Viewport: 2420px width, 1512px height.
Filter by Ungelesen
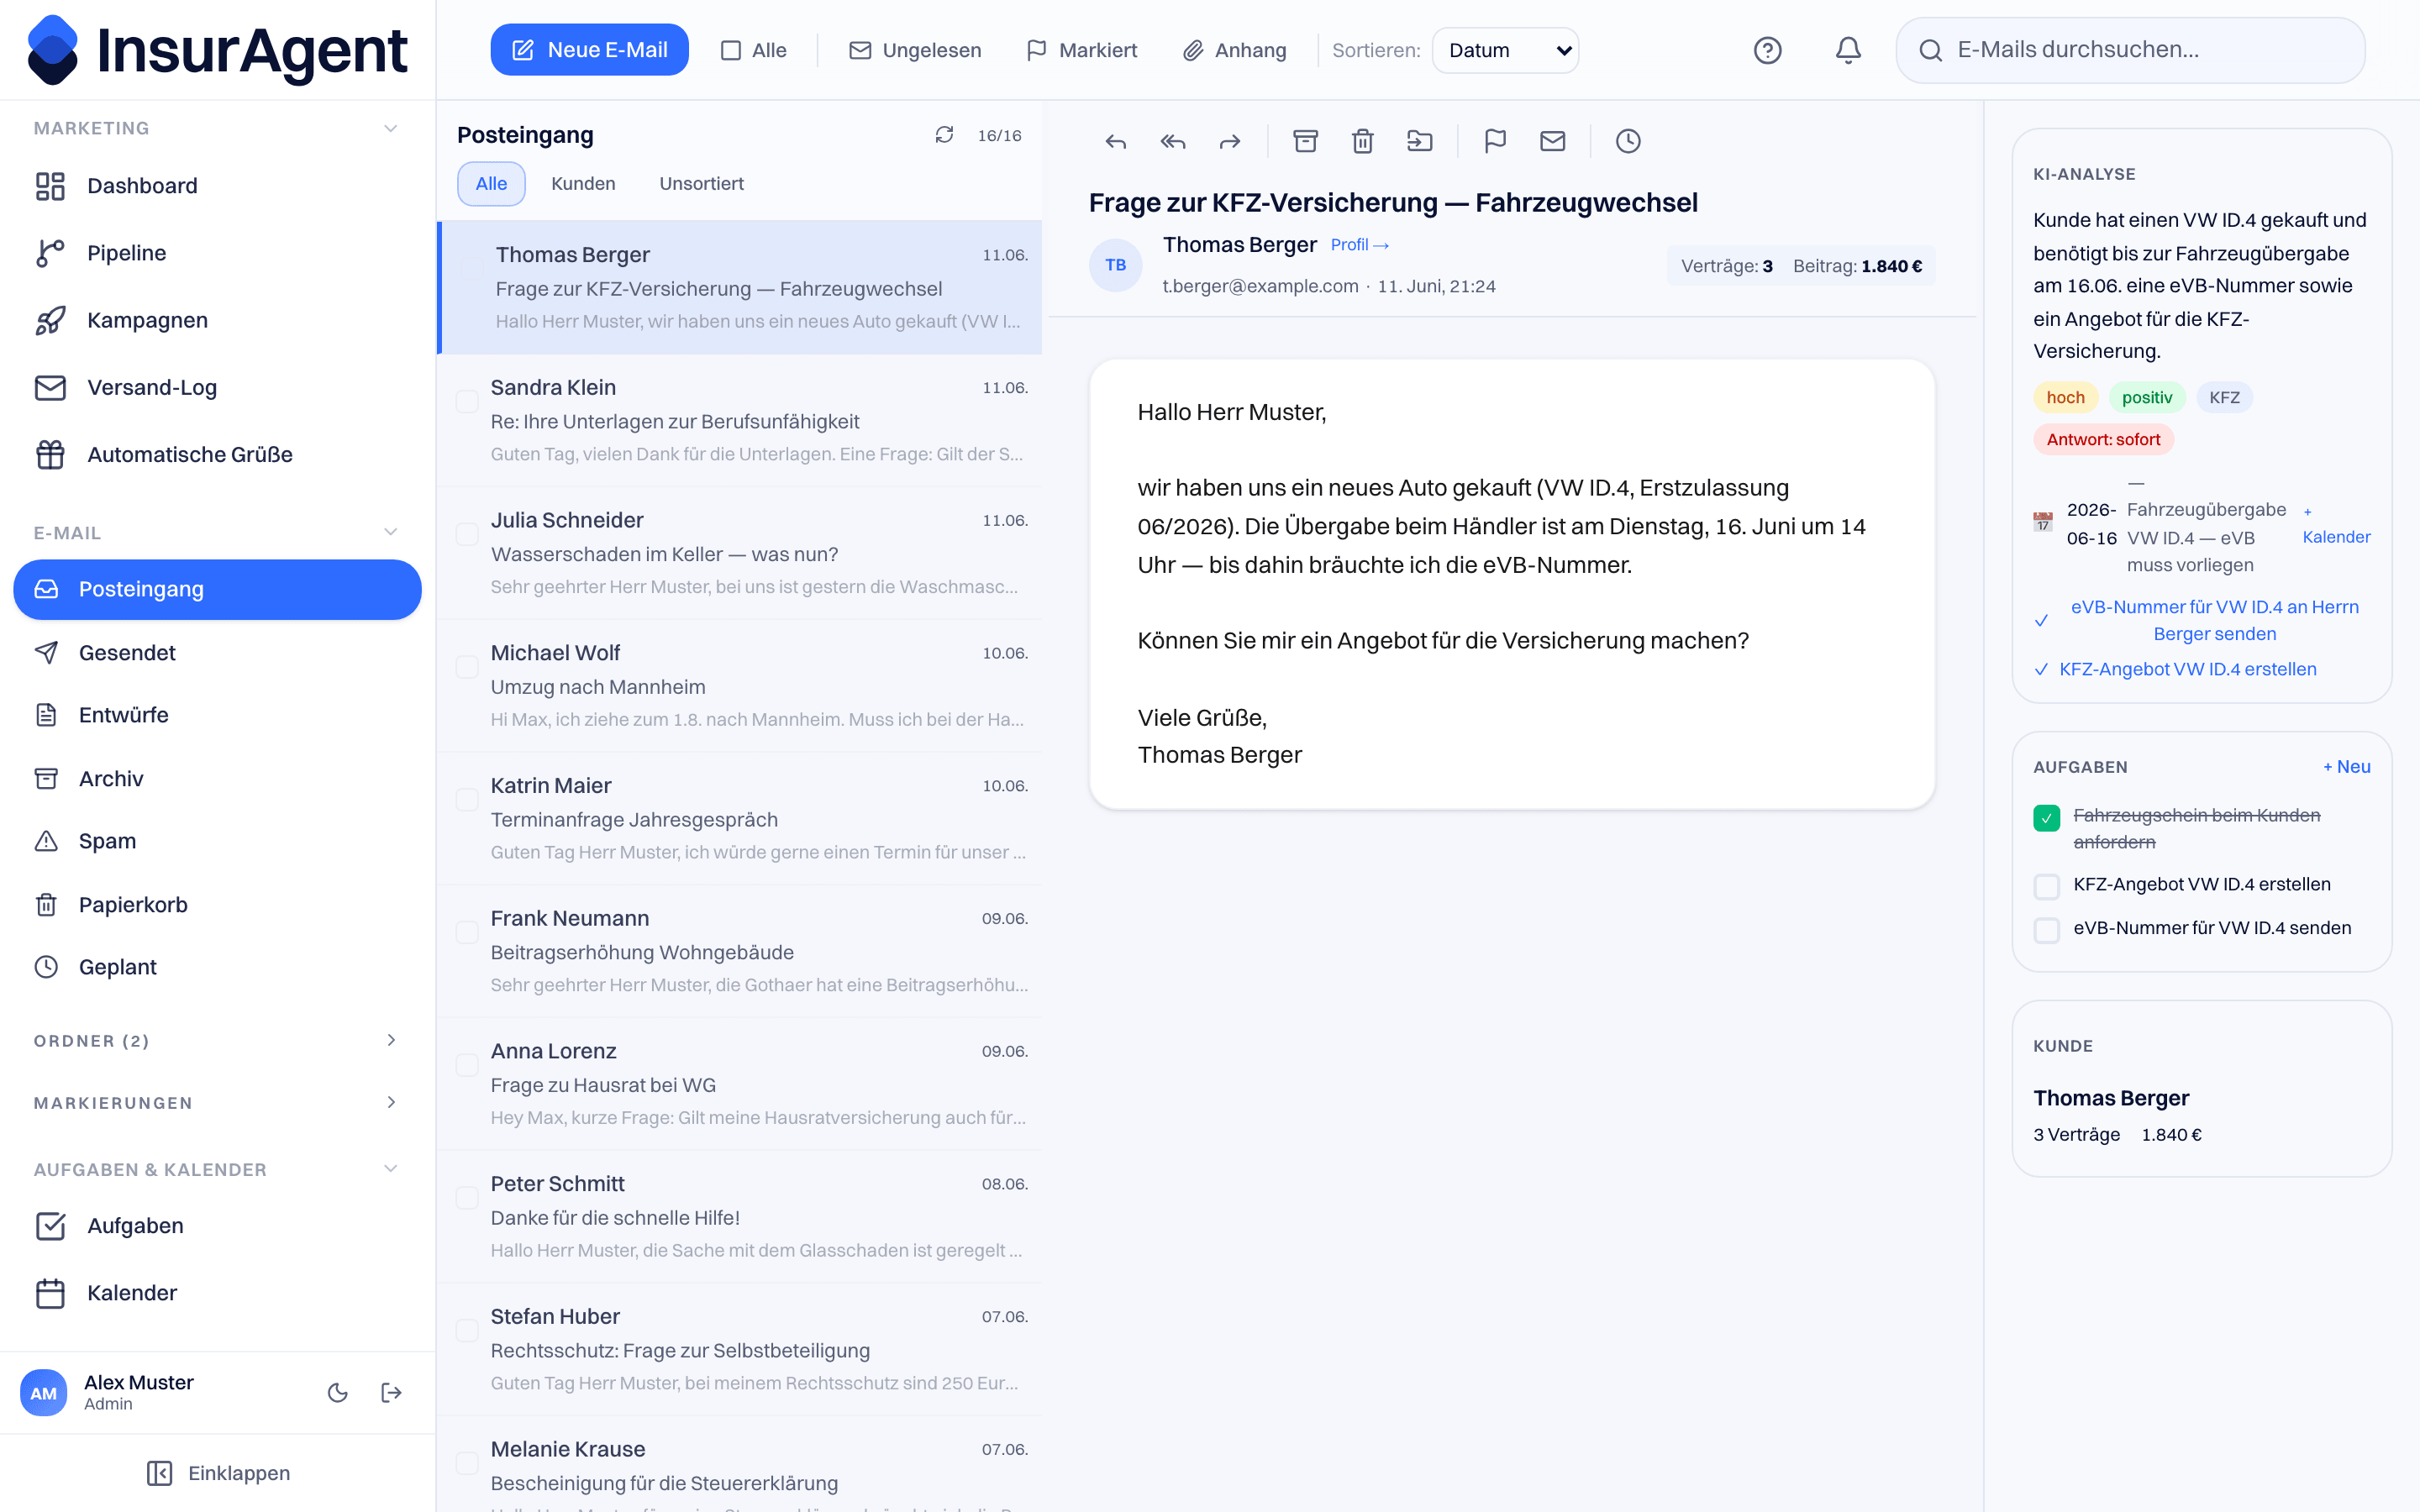[915, 50]
